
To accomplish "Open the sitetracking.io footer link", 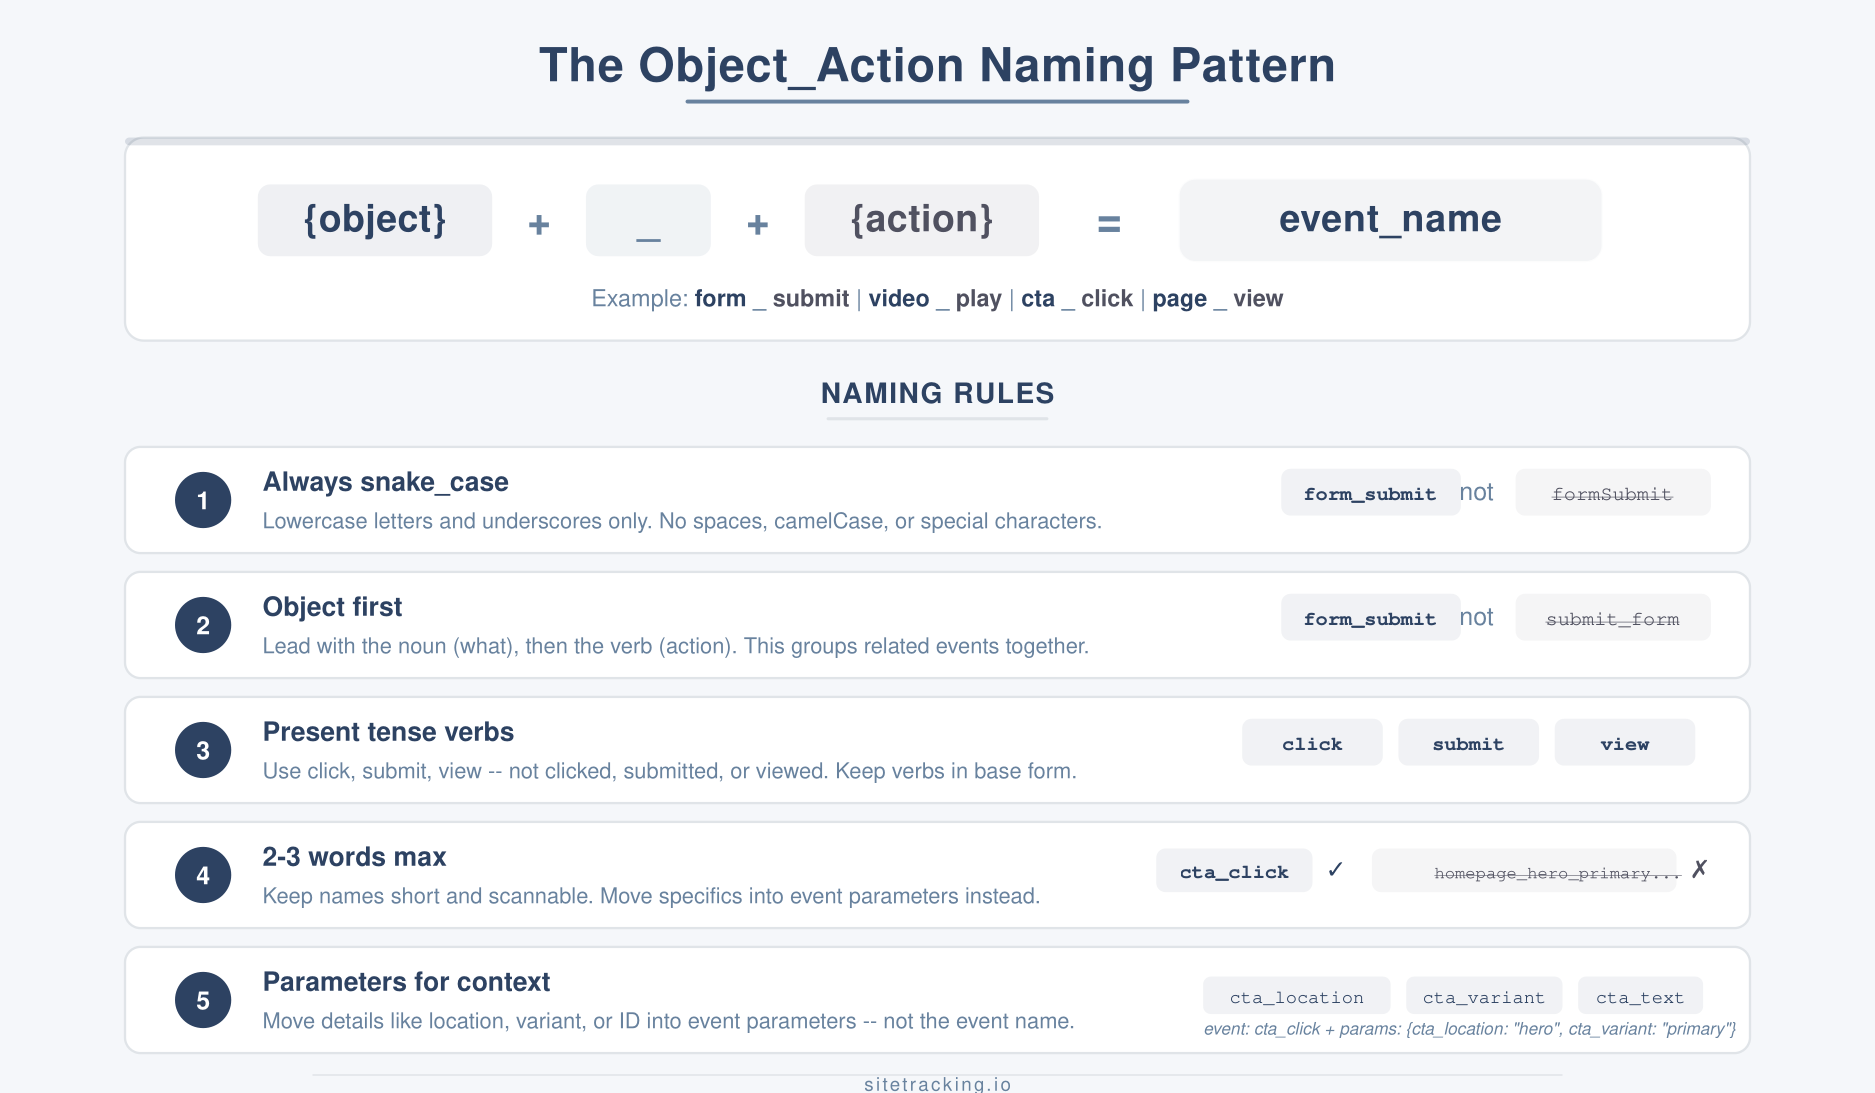I will coord(937,1083).
